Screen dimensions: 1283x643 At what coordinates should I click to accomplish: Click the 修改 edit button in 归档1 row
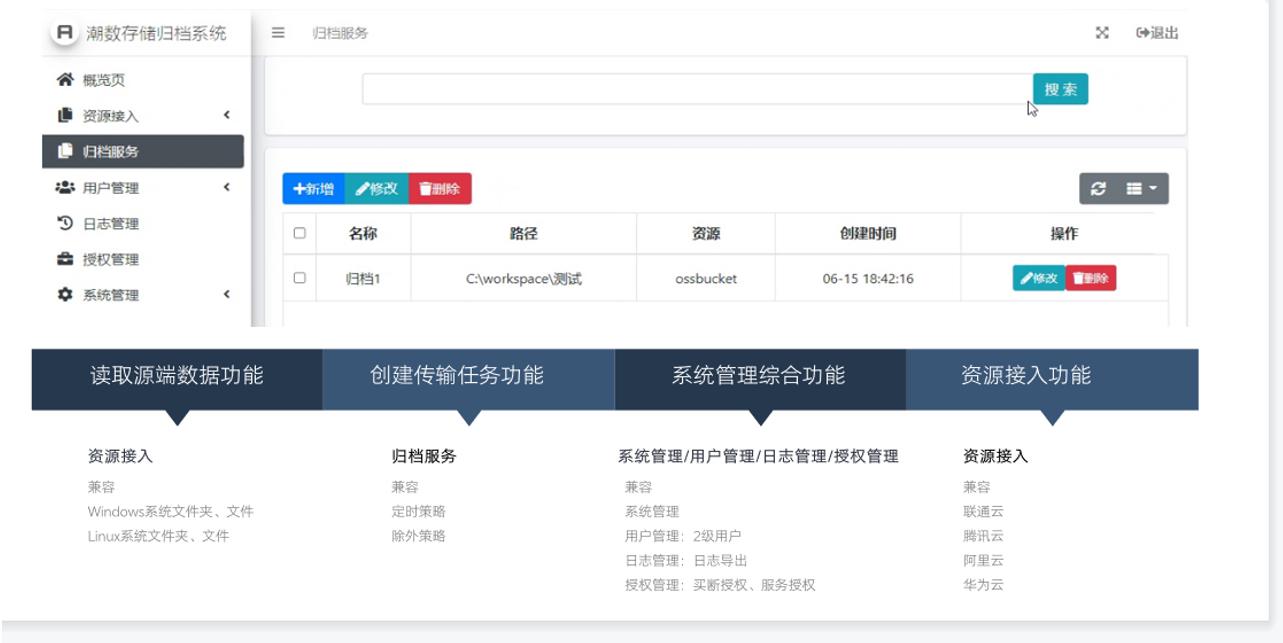coord(1038,279)
